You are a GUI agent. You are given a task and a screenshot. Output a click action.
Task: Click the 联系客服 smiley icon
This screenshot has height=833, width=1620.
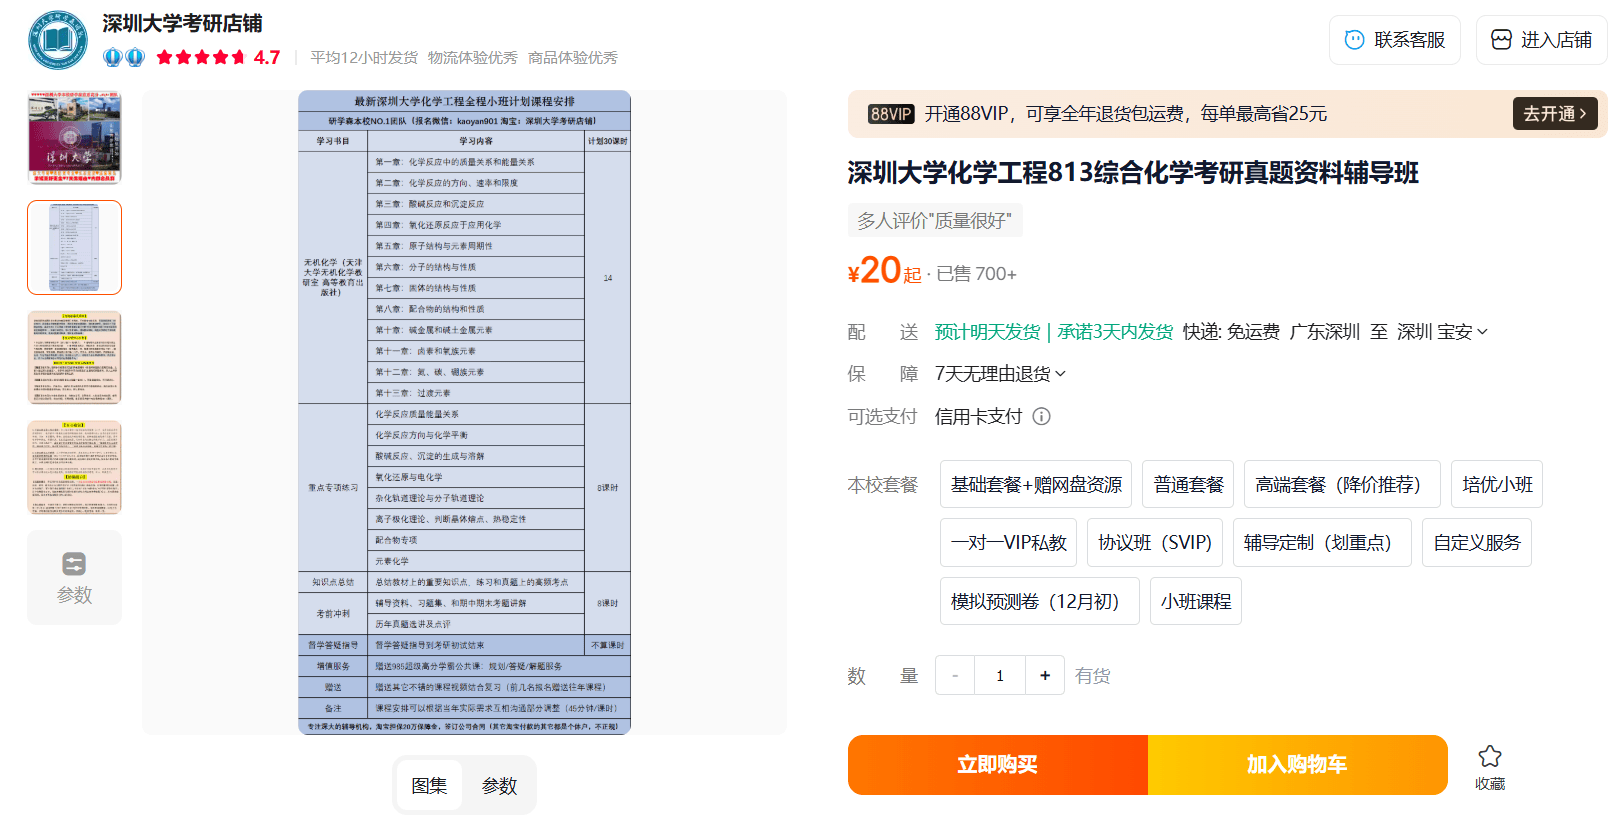coord(1354,40)
